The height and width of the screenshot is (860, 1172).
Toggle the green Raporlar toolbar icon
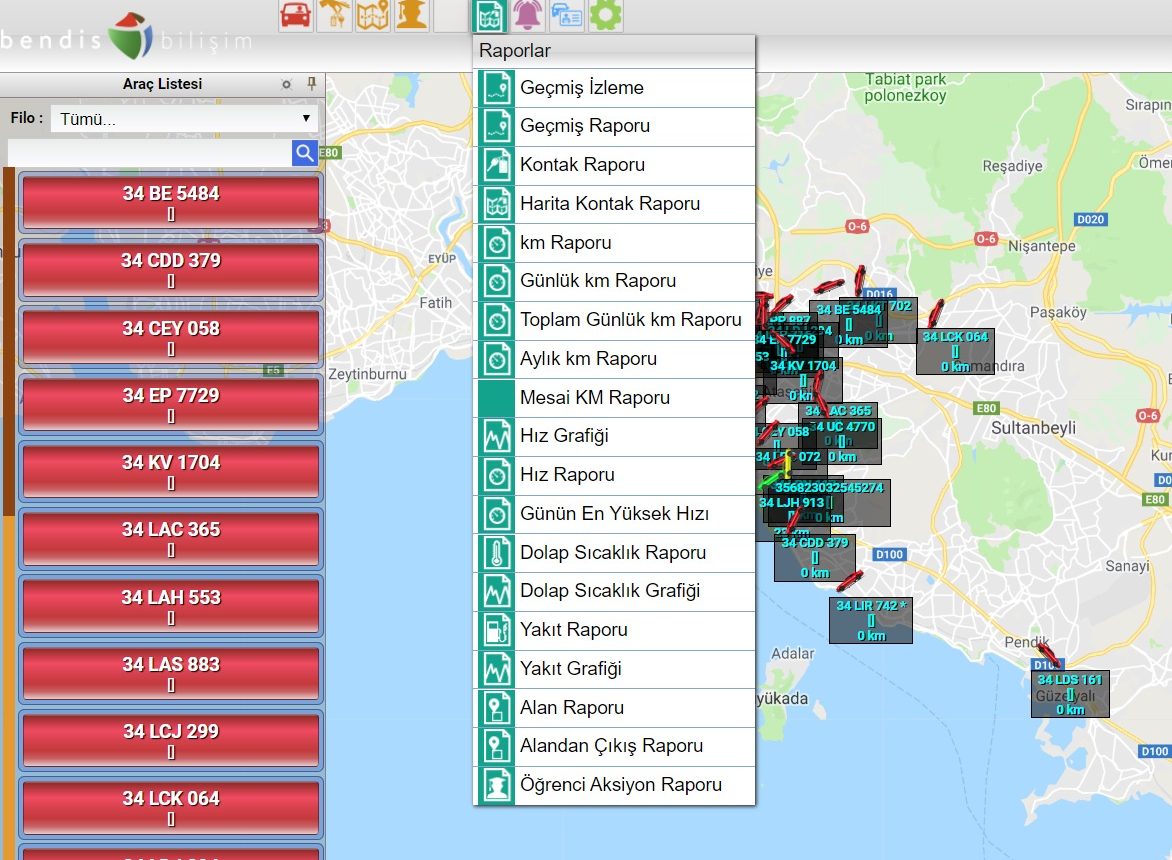tap(490, 16)
